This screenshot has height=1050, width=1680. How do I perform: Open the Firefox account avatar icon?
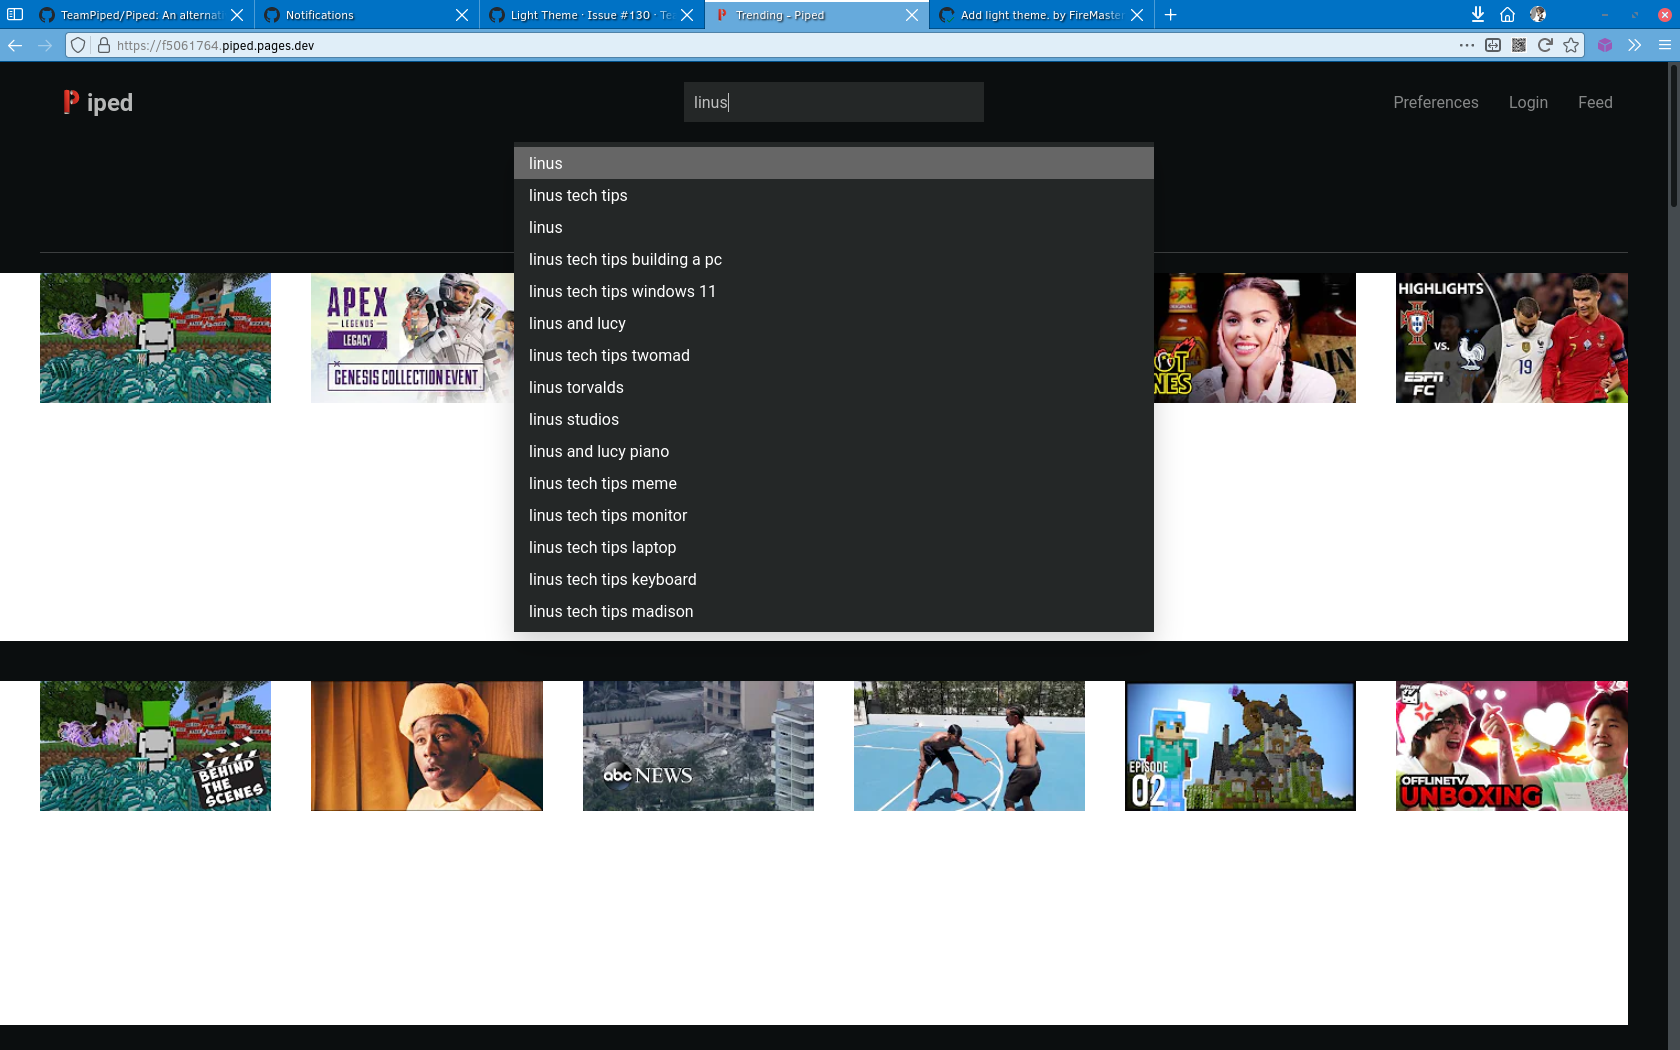[1537, 14]
